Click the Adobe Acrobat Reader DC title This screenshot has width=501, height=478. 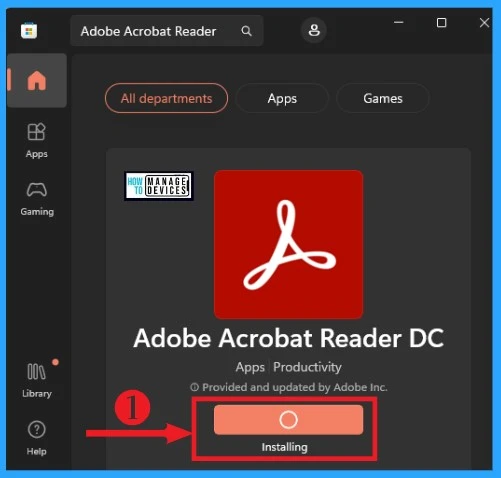[x=288, y=338]
